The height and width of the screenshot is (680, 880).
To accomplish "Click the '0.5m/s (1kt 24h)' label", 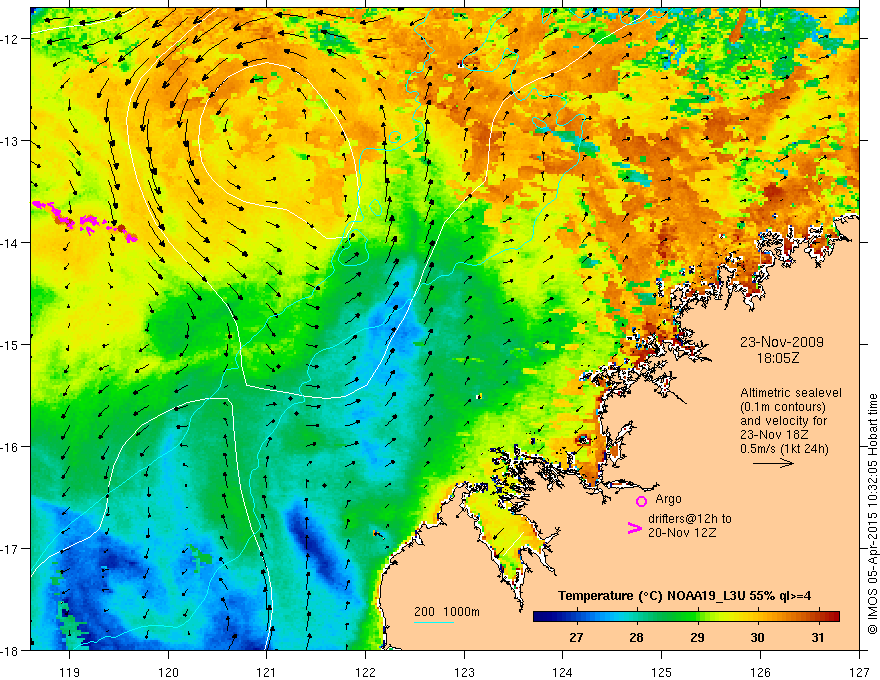I will tap(784, 449).
